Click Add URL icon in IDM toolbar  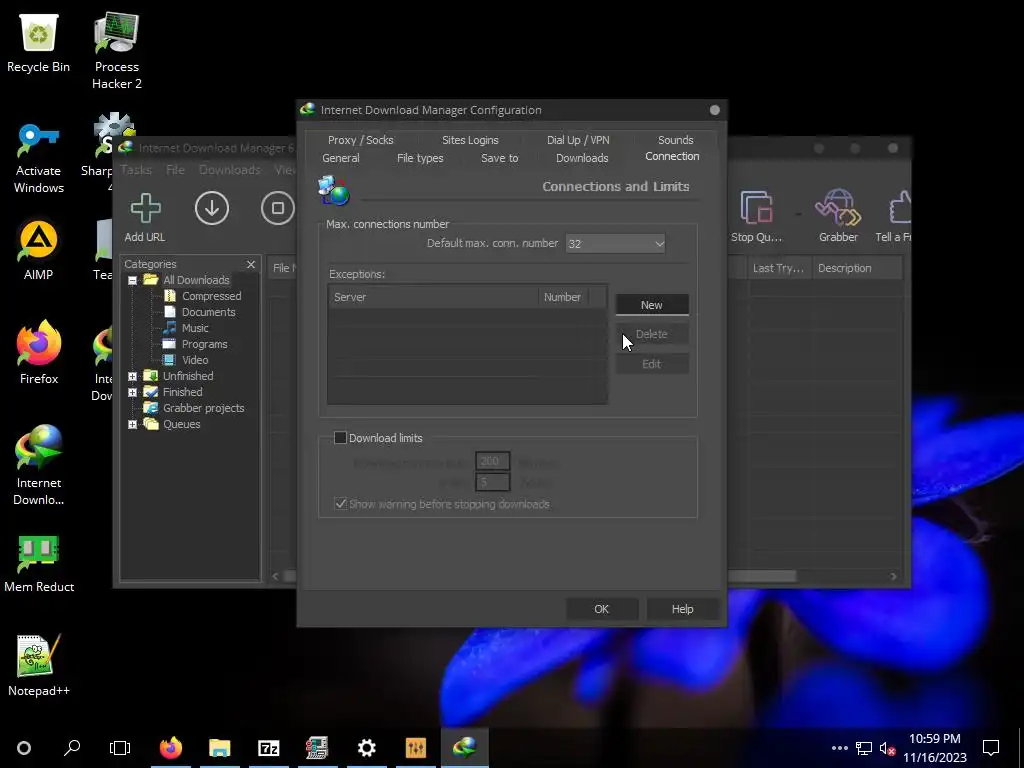coord(145,208)
